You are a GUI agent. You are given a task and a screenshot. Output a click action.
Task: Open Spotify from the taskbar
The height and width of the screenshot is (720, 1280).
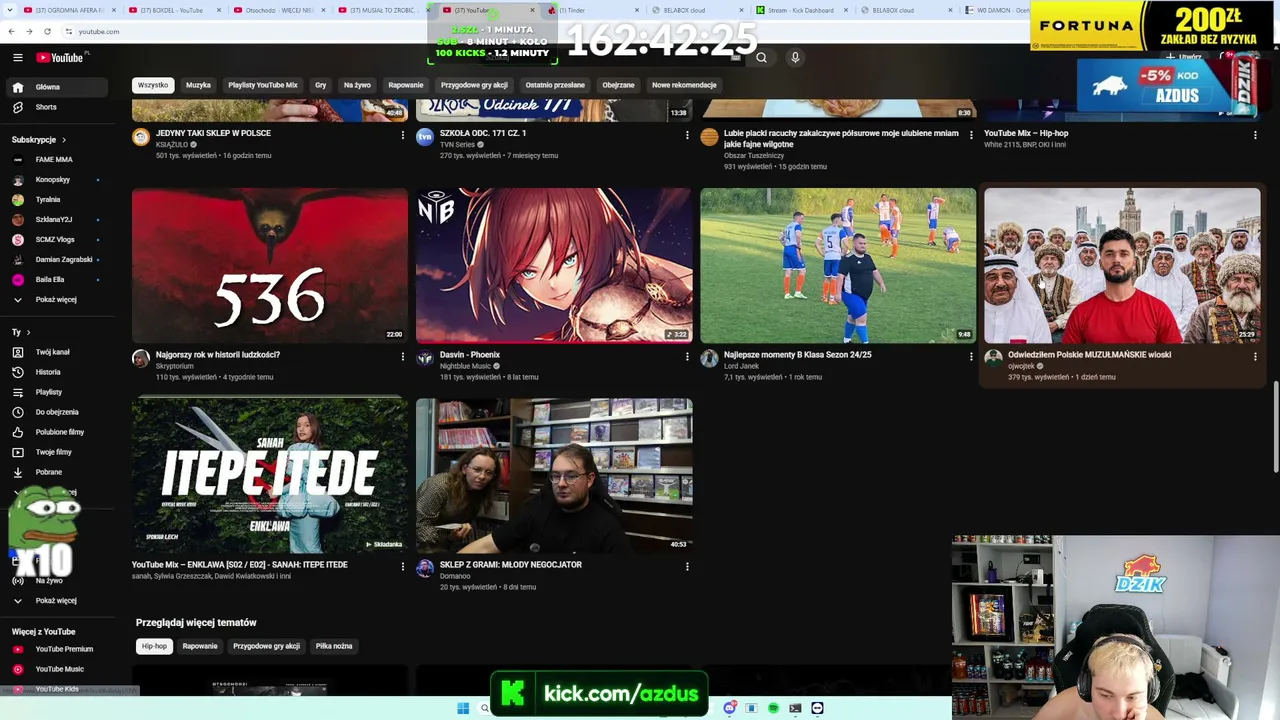click(773, 708)
